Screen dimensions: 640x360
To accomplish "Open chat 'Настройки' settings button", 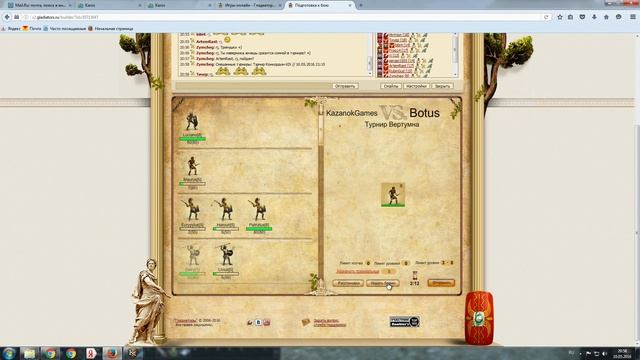I will pos(416,86).
